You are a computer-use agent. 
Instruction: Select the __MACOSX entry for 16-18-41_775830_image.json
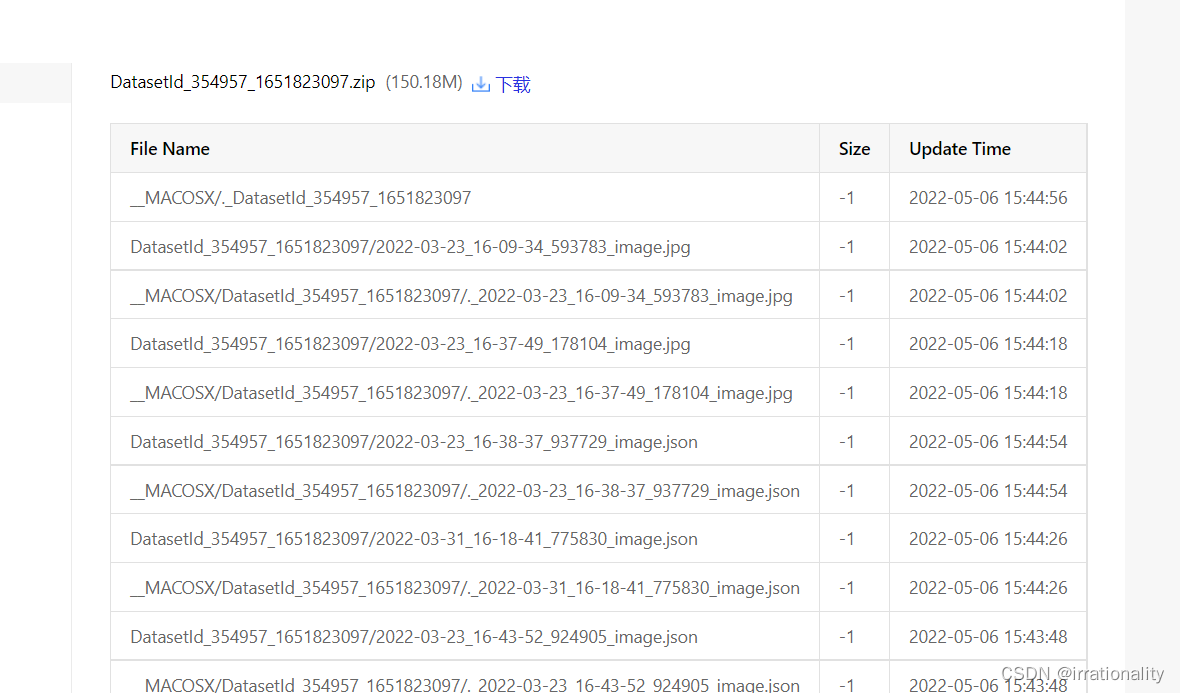[x=465, y=588]
